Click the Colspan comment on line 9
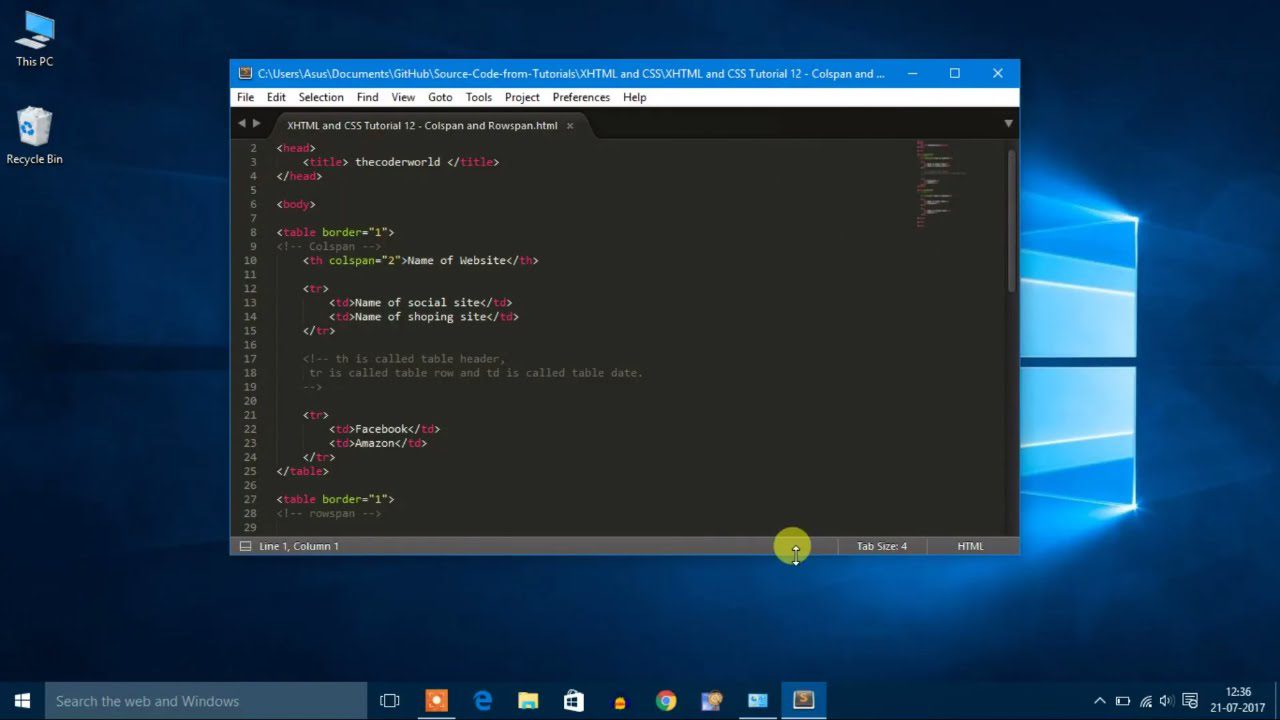The image size is (1280, 720). click(329, 246)
